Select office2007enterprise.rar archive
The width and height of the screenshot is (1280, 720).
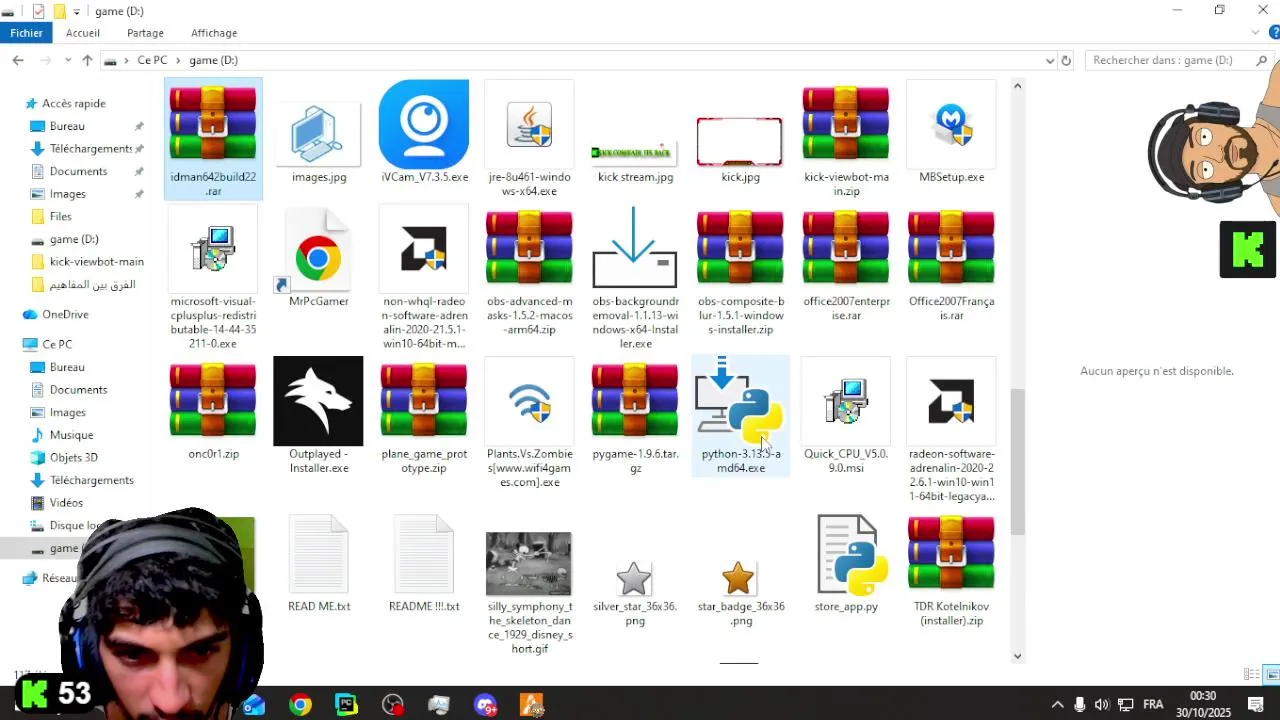[x=846, y=264]
